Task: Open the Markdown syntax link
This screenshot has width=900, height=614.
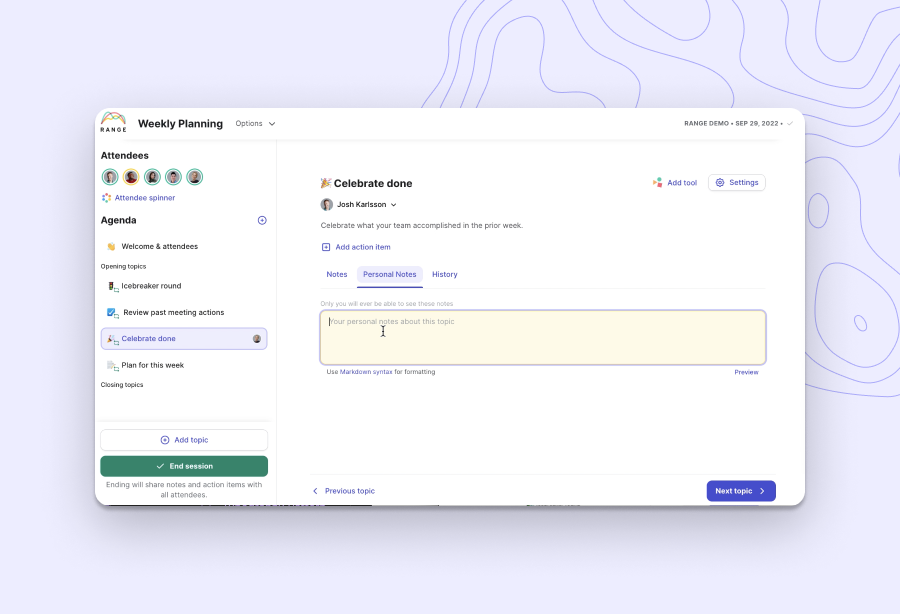Action: coord(366,372)
